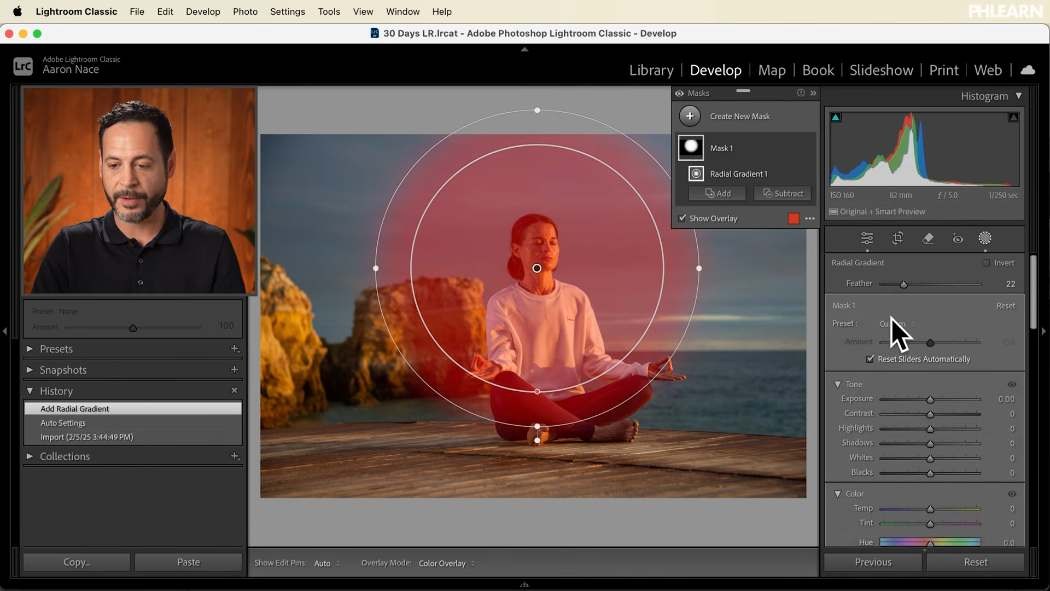Image resolution: width=1050 pixels, height=591 pixels.
Task: Expand the Collections panel
Action: 29,456
